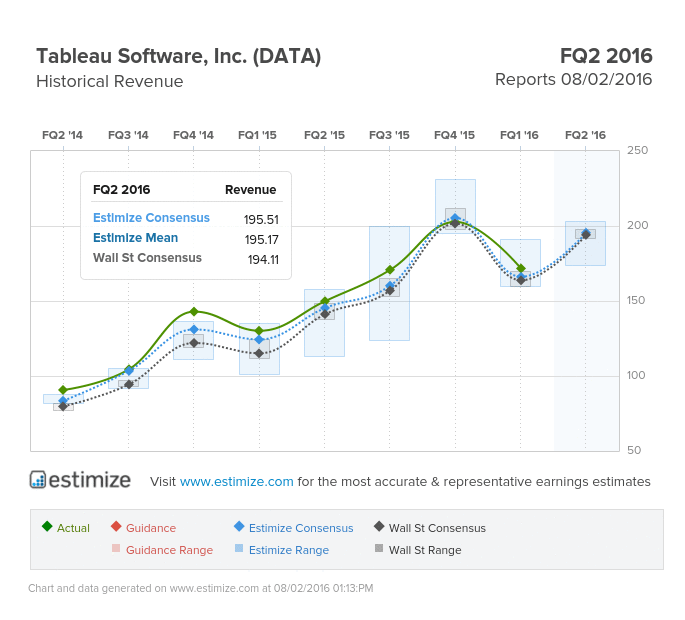Click the 100 y-axis value
Screen dimensions: 685x620
coord(636,375)
